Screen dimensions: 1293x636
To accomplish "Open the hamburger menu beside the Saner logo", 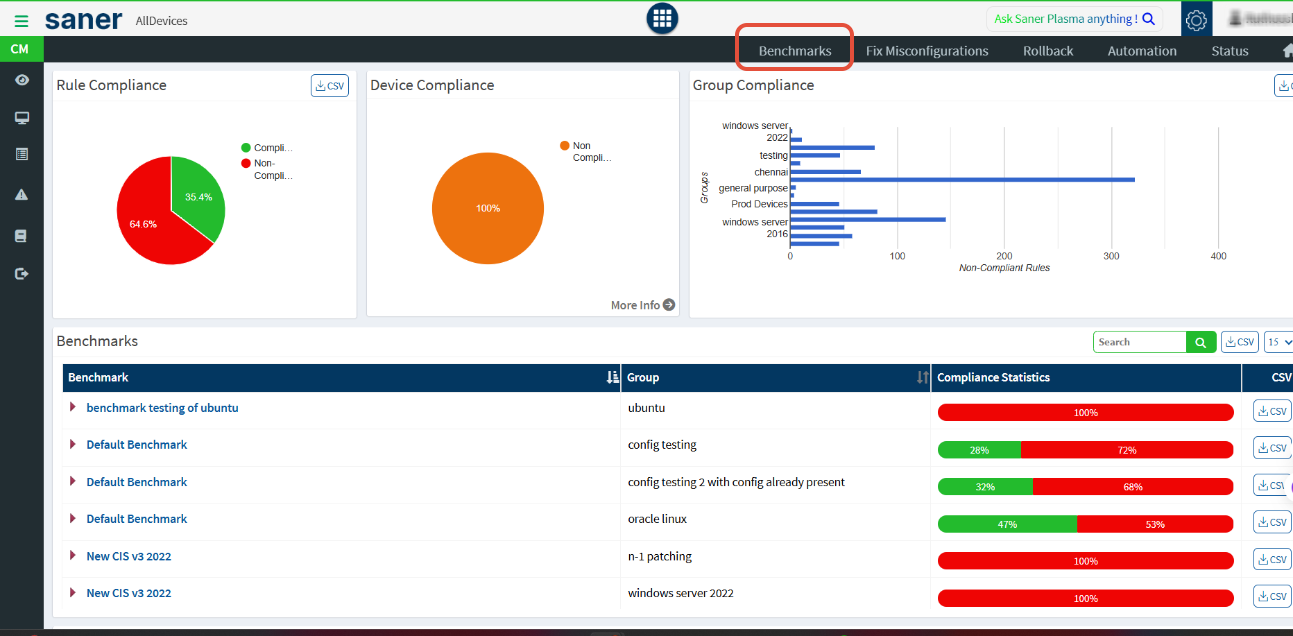I will pyautogui.click(x=21, y=20).
